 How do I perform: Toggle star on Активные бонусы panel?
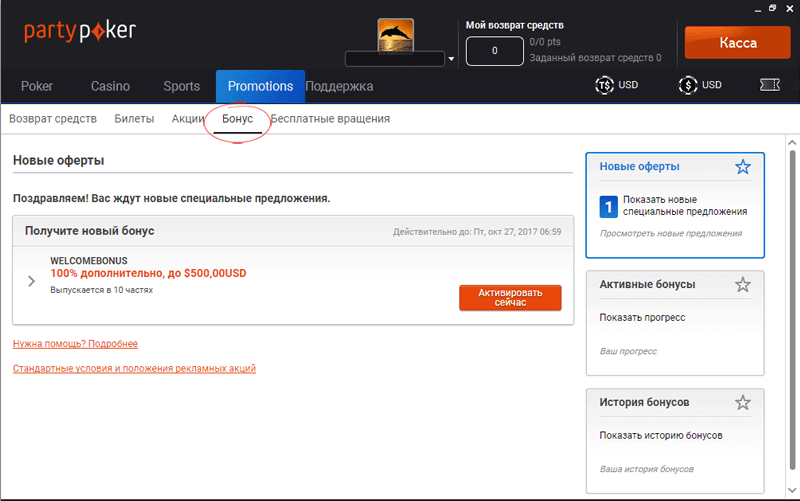click(742, 285)
